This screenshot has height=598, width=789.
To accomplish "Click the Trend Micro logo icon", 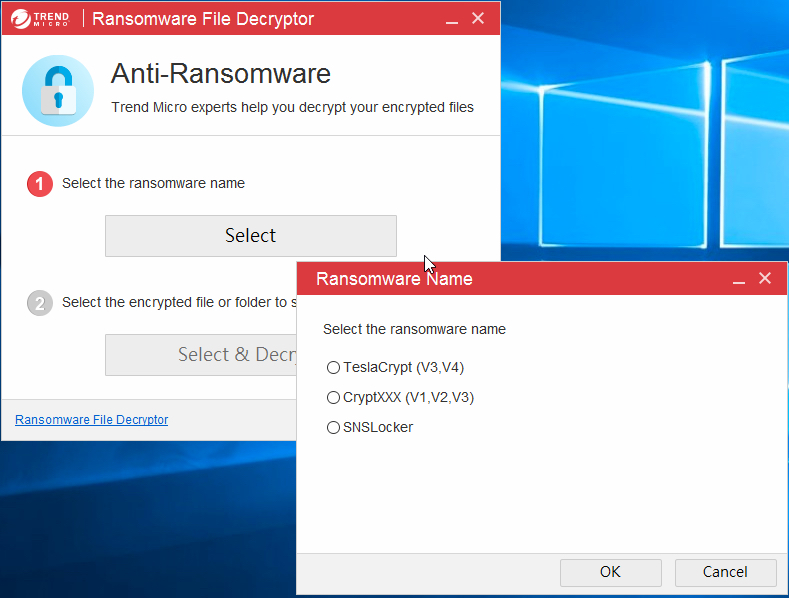I will (40, 19).
